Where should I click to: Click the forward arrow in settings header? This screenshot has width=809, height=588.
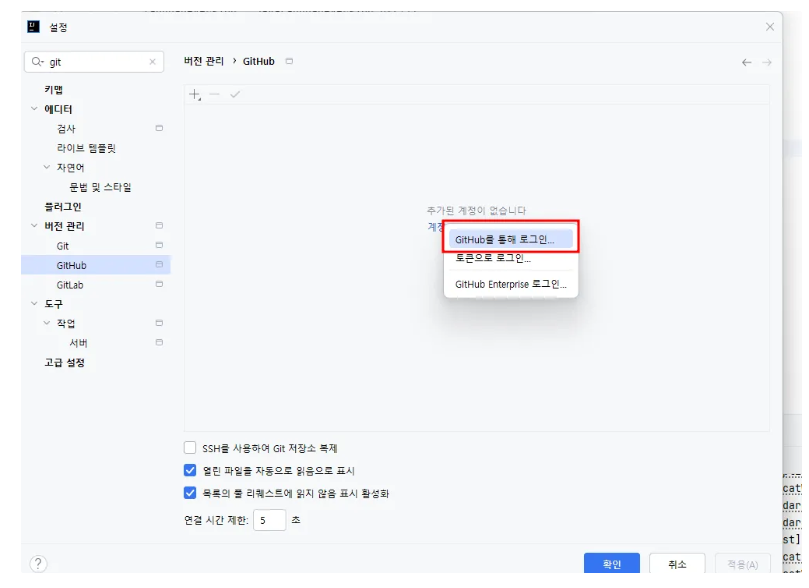click(767, 62)
